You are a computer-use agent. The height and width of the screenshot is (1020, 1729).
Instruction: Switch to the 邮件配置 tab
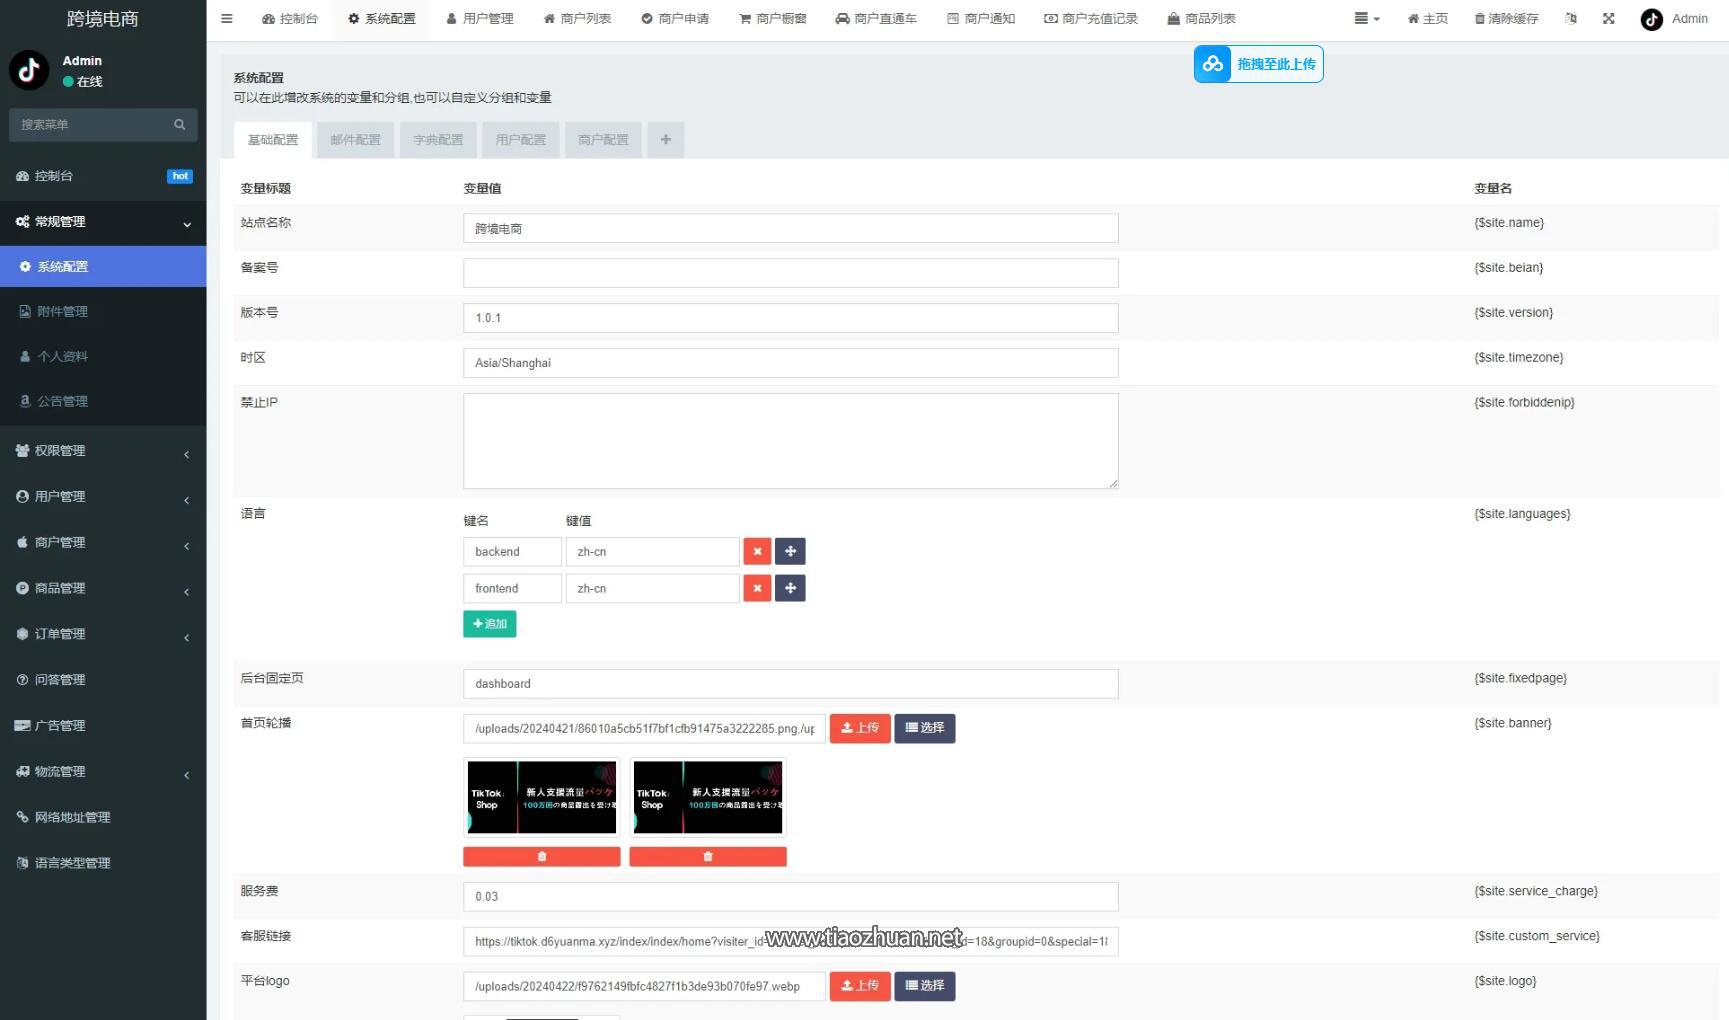point(355,140)
